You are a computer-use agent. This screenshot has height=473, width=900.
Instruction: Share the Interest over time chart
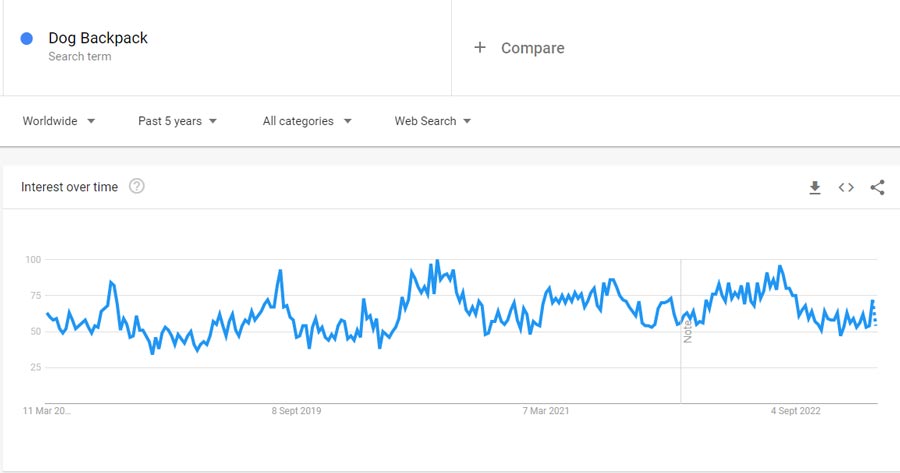[877, 187]
